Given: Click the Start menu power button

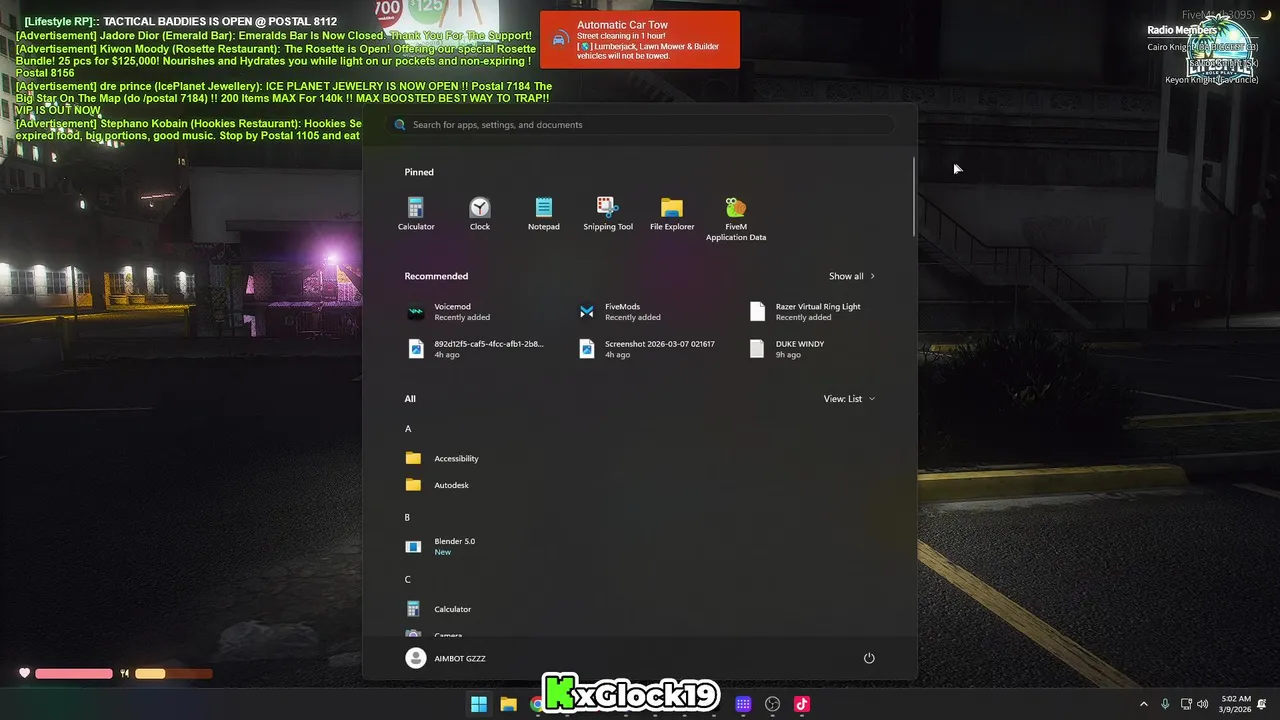Looking at the screenshot, I should coord(869,658).
